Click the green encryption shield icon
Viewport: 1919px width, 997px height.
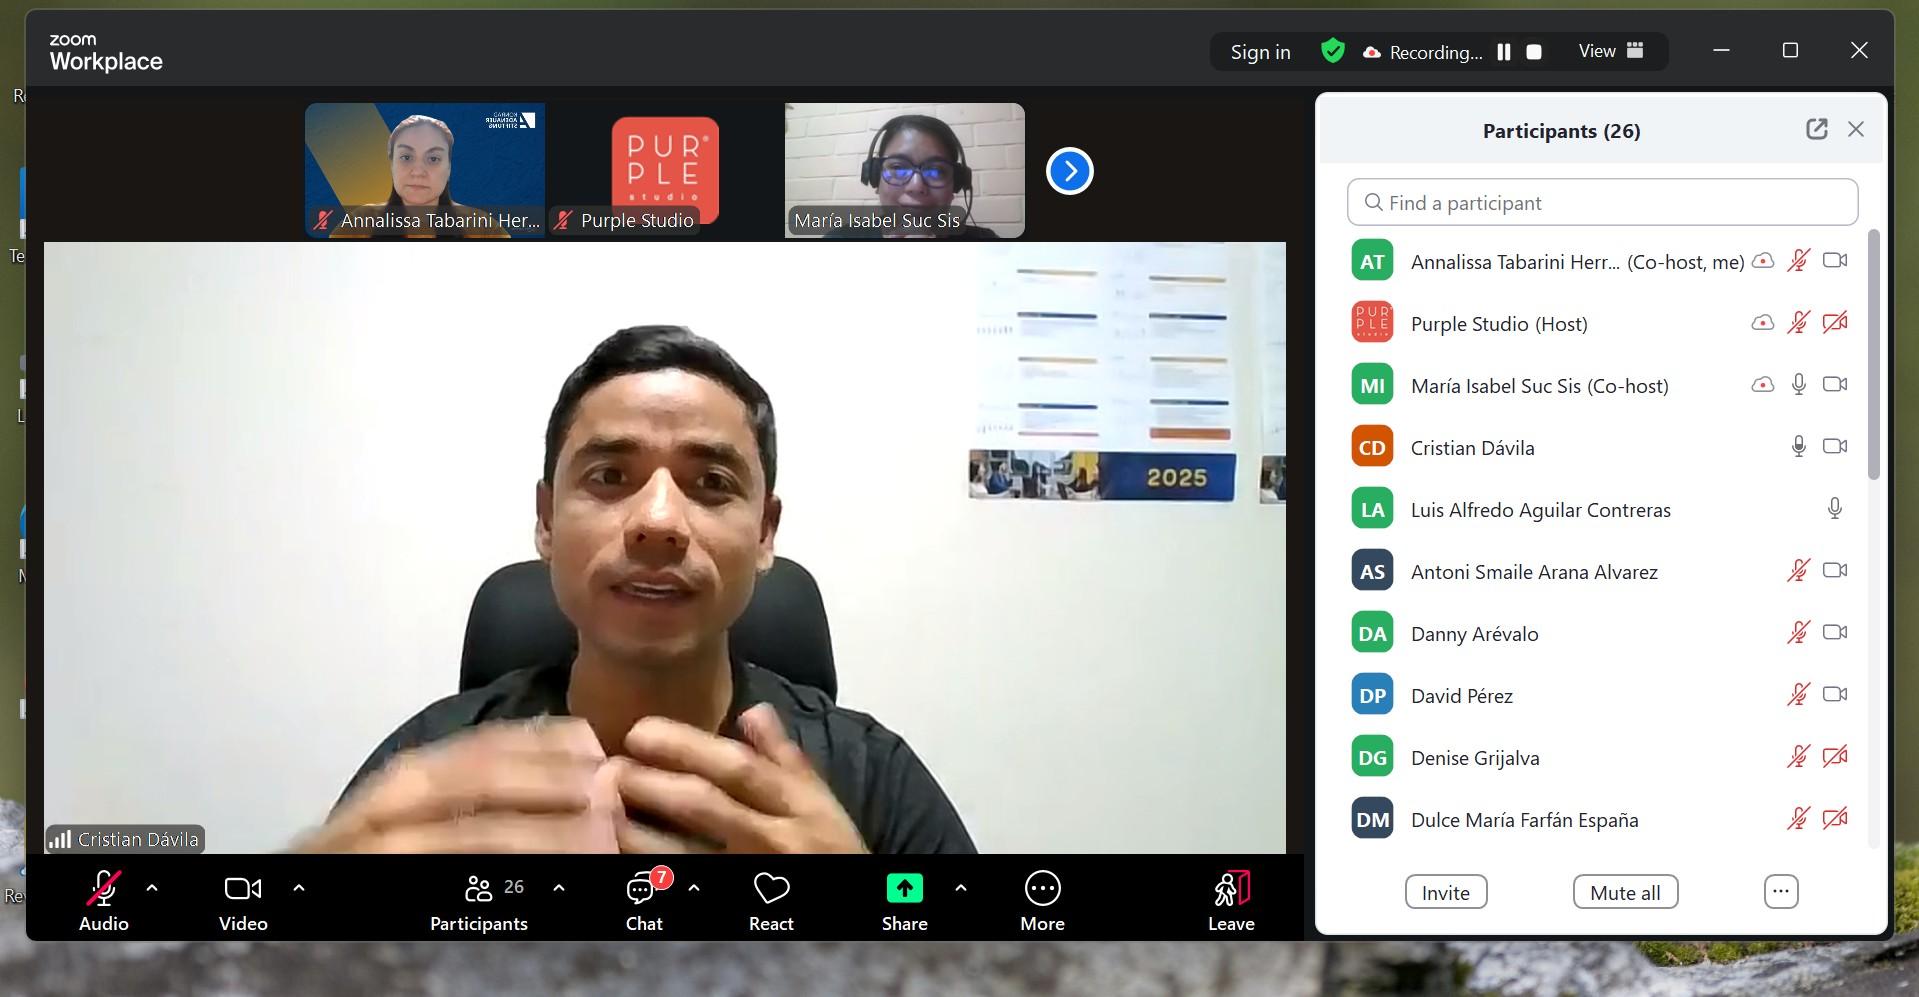click(x=1332, y=51)
